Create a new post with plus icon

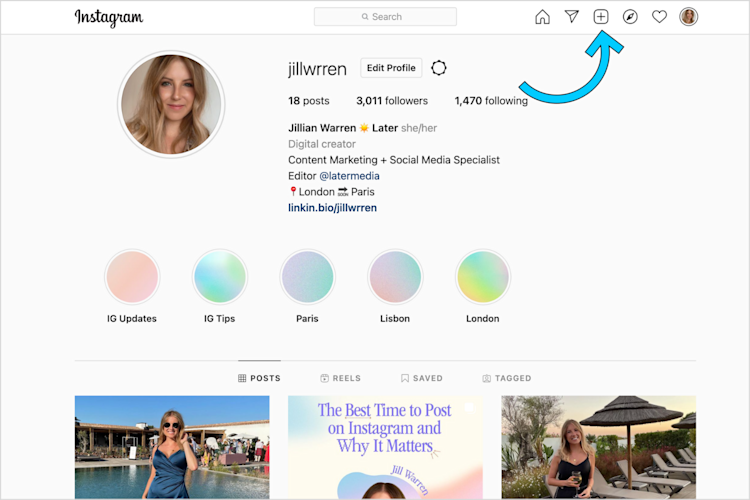601,17
